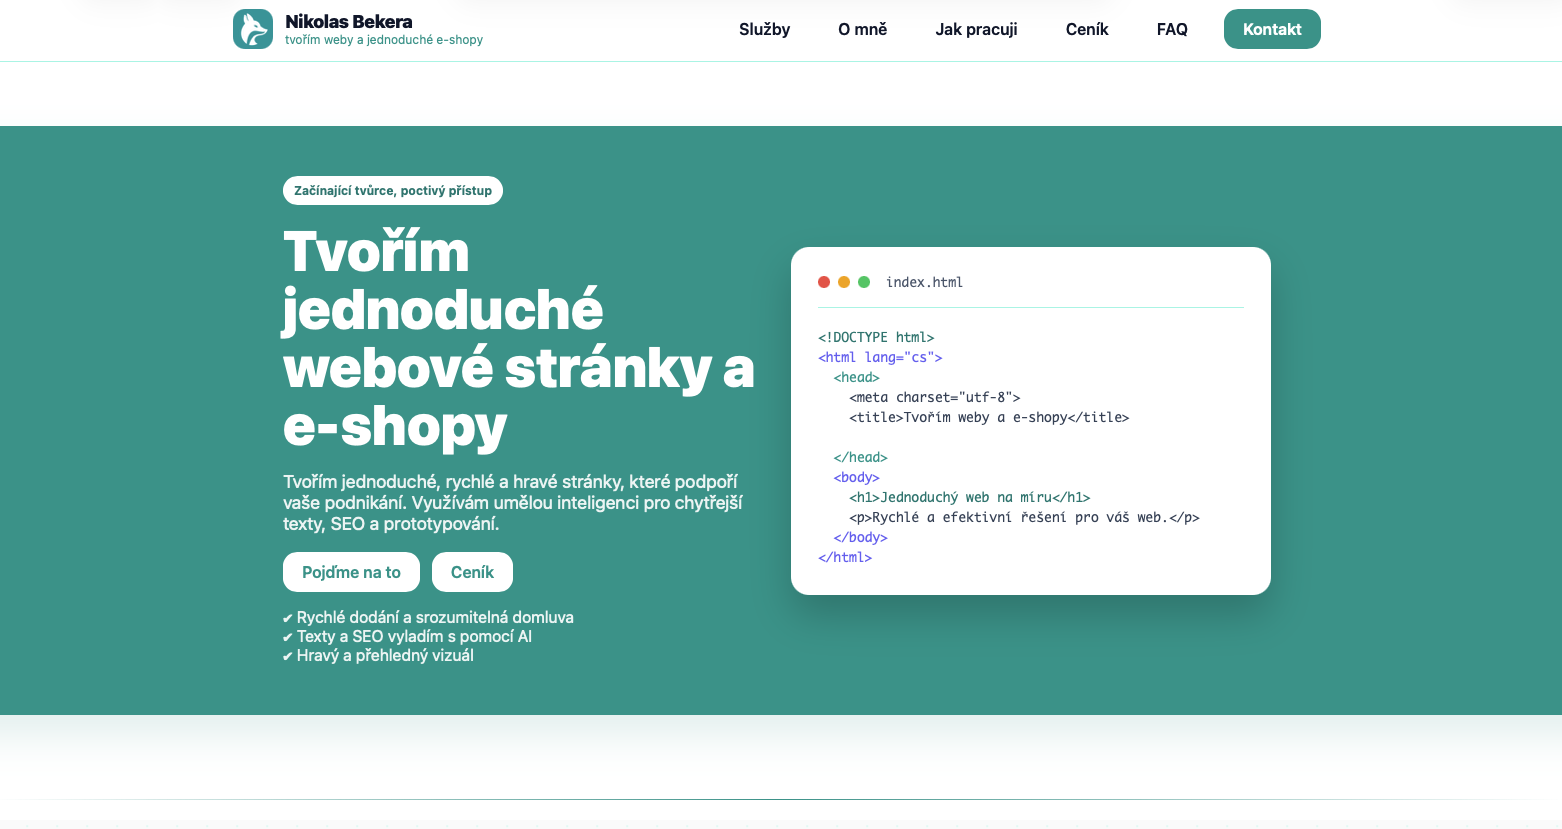Click the yellow dot in code window

pyautogui.click(x=844, y=282)
